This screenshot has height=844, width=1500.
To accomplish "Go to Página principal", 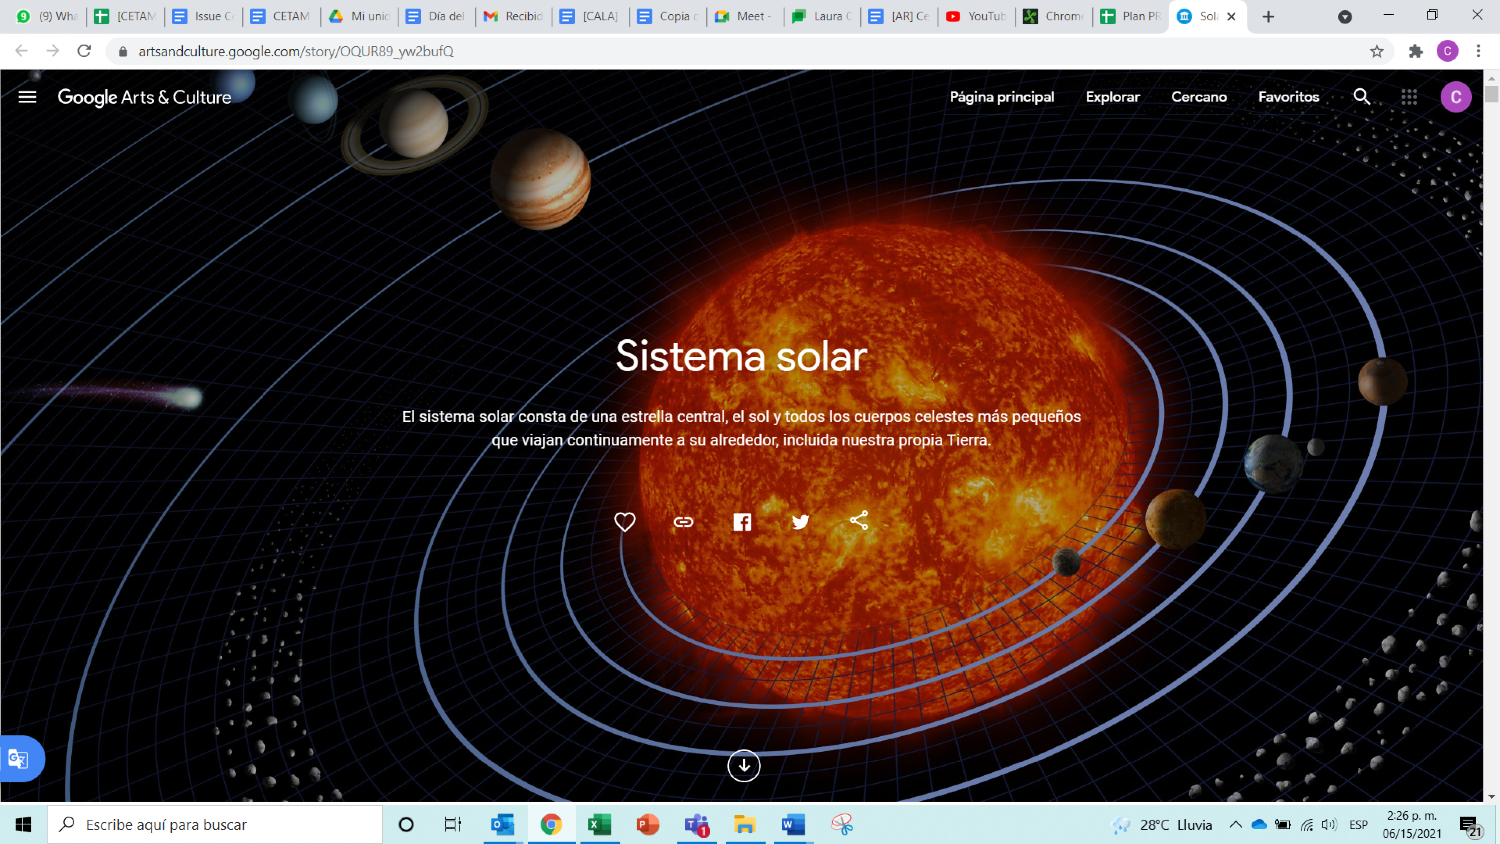I will (x=1002, y=97).
